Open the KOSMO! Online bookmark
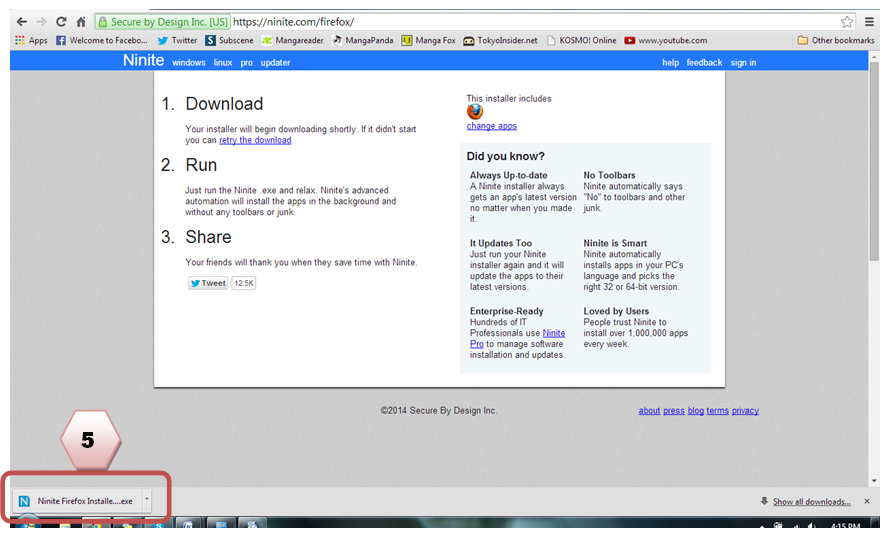Viewport: 889px width, 538px height. pyautogui.click(x=581, y=40)
